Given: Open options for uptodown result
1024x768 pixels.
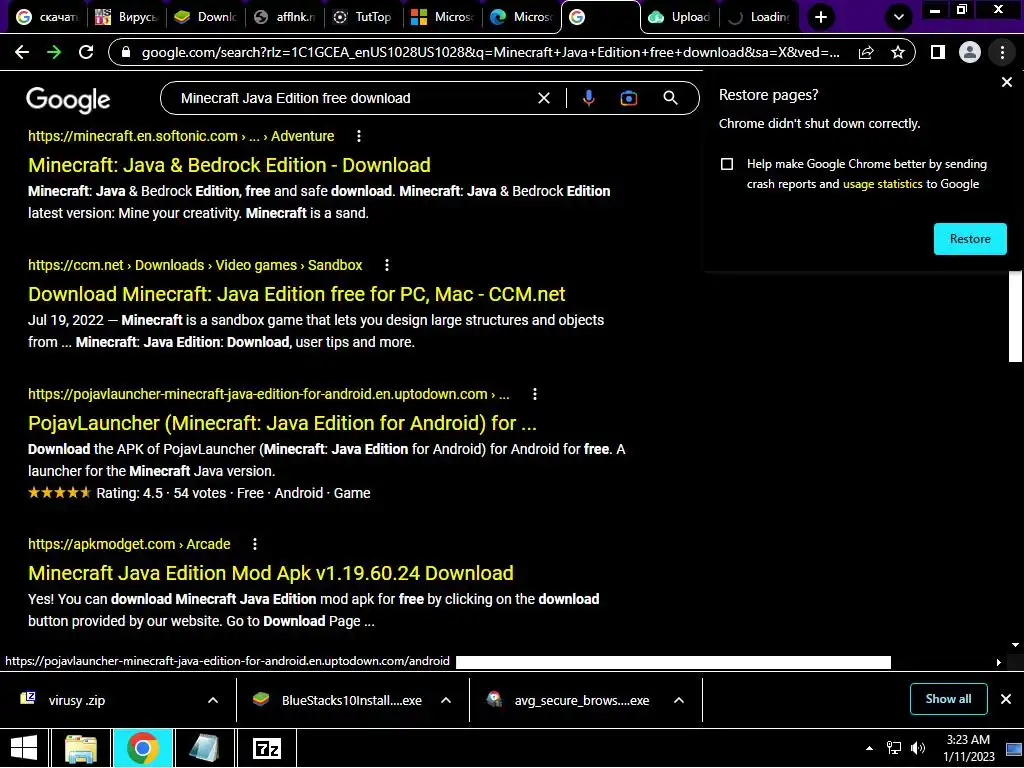Looking at the screenshot, I should [535, 394].
